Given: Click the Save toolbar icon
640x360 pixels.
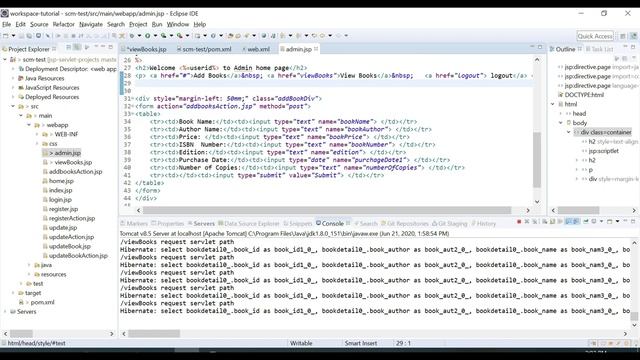Looking at the screenshot, I should pyautogui.click(x=21, y=36).
